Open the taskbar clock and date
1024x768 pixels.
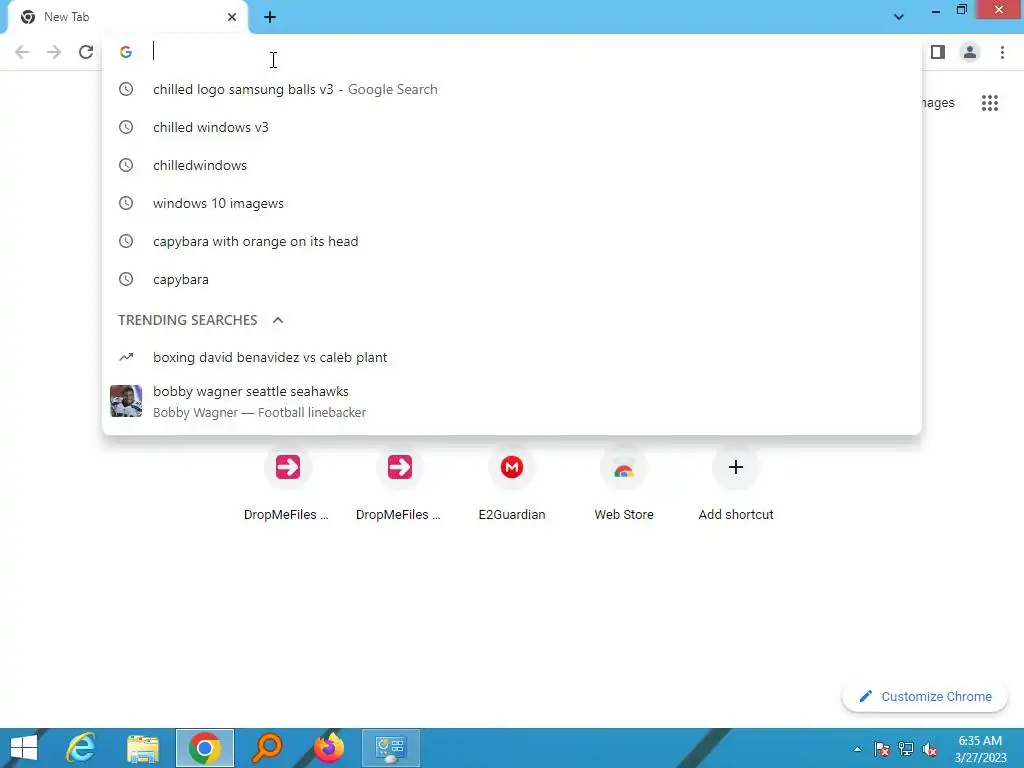pos(980,749)
